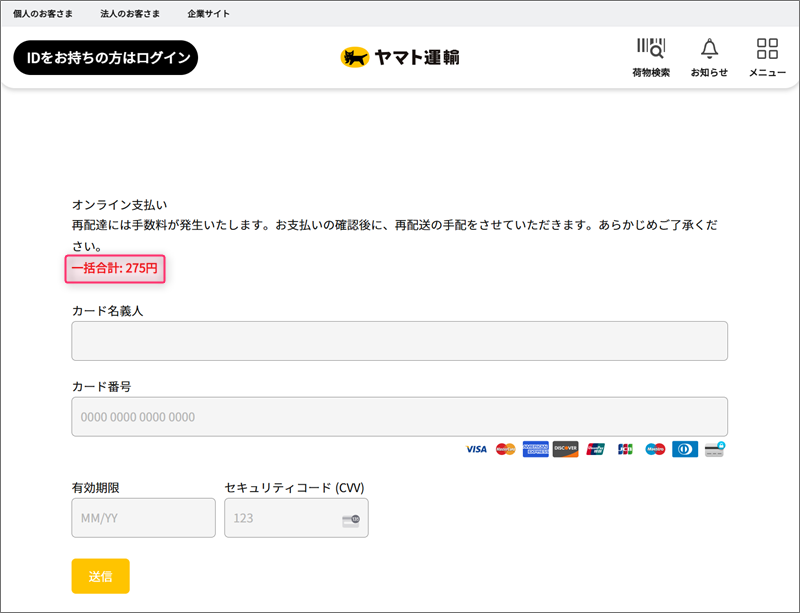Image resolution: width=800 pixels, height=613 pixels.
Task: Focus the カード番号 input field
Action: 399,417
